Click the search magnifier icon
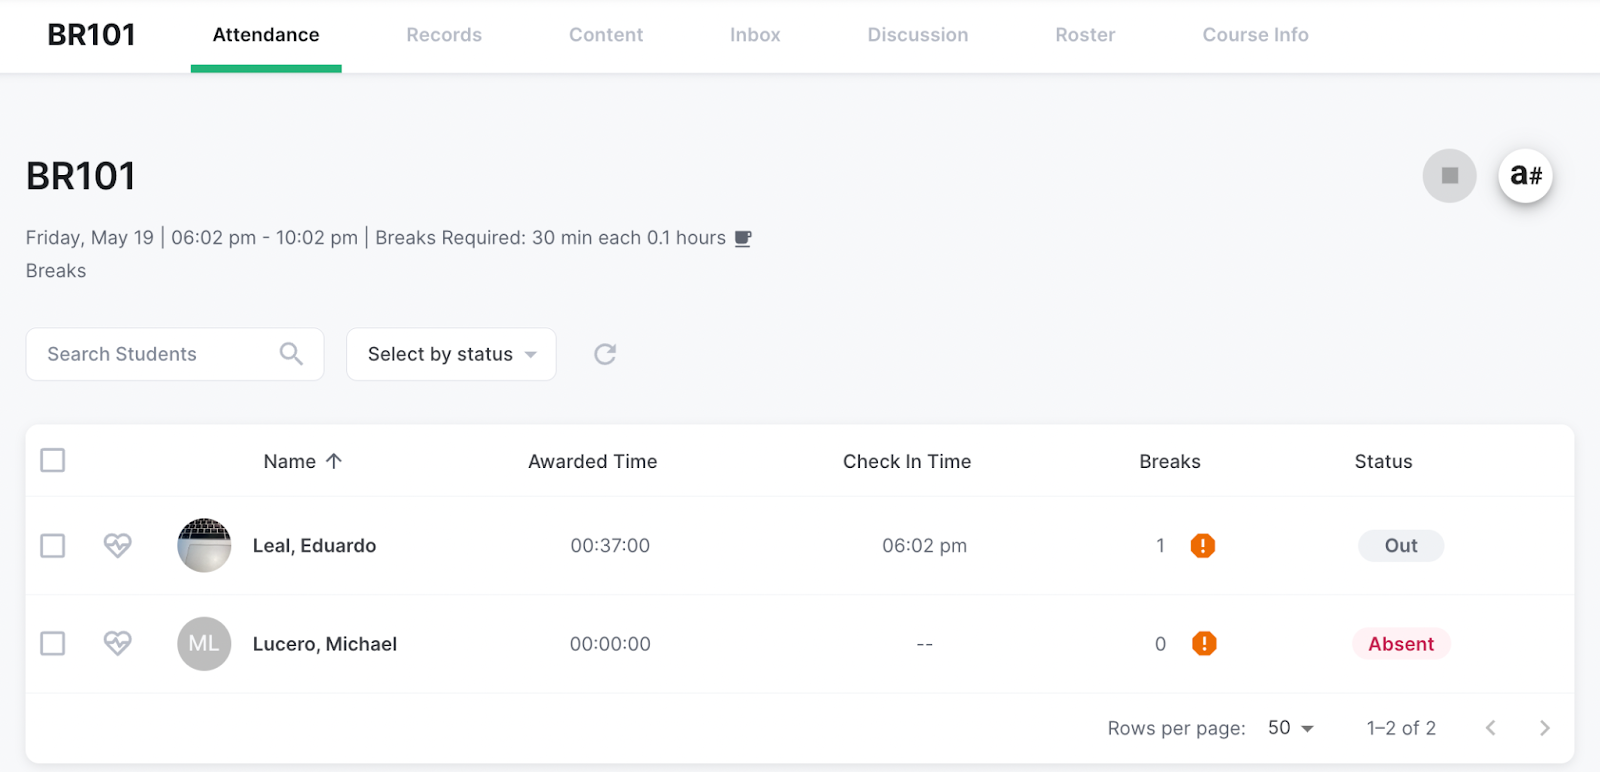Image resolution: width=1600 pixels, height=772 pixels. click(x=291, y=354)
